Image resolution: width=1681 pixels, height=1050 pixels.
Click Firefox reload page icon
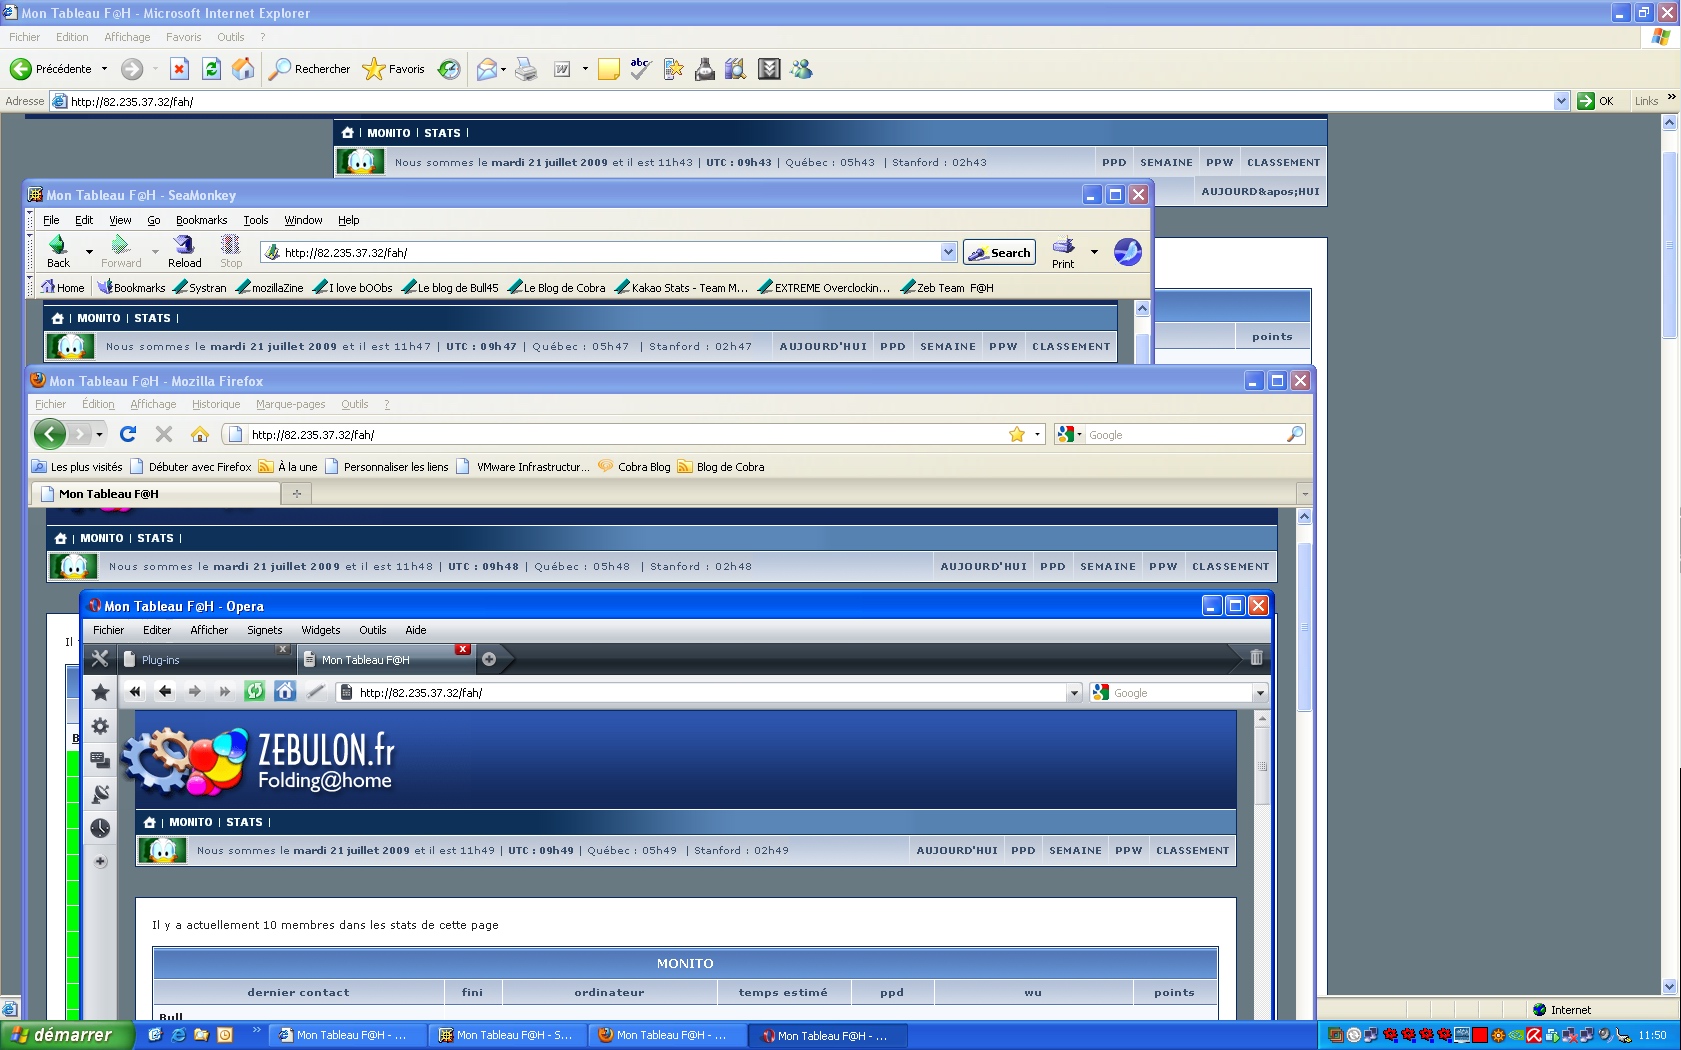click(x=128, y=434)
